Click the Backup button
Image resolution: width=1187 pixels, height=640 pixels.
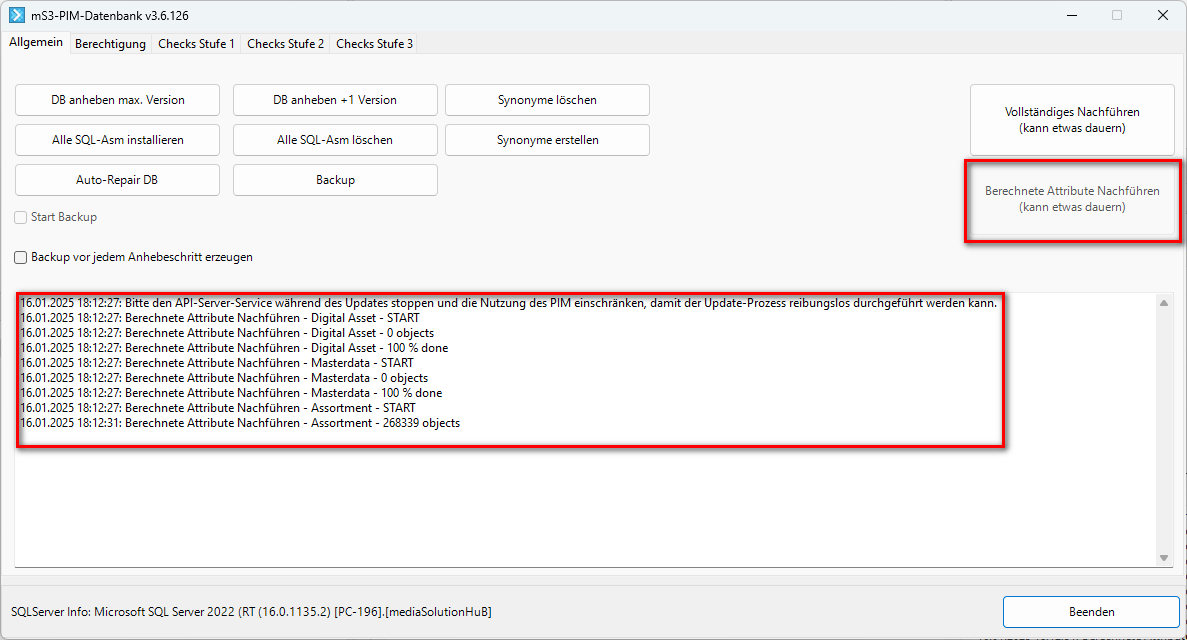(x=335, y=180)
